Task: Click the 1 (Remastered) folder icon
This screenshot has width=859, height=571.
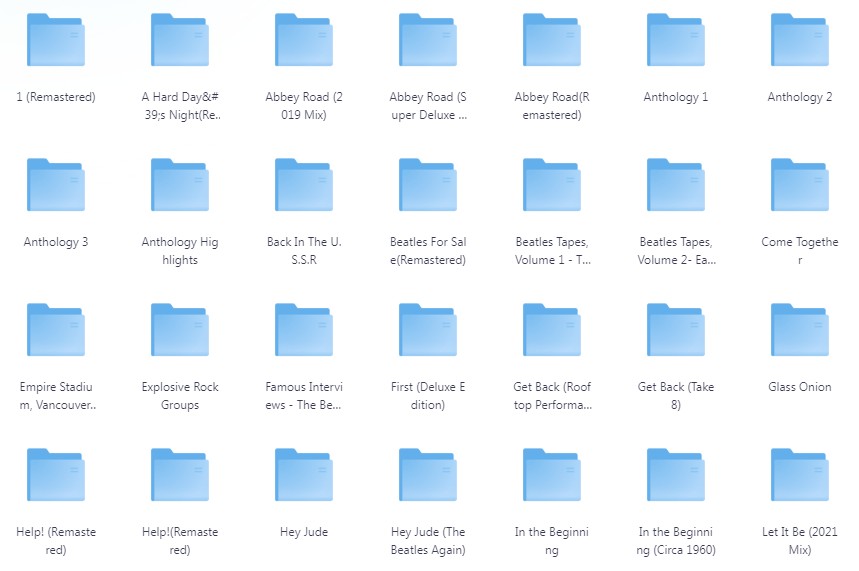Action: [x=56, y=41]
